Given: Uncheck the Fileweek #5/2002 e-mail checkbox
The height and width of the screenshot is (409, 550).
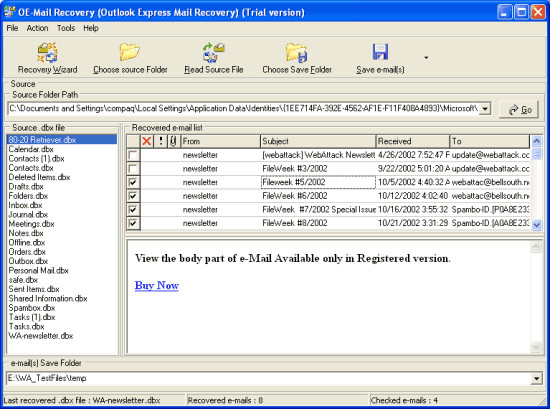Looking at the screenshot, I should (133, 182).
